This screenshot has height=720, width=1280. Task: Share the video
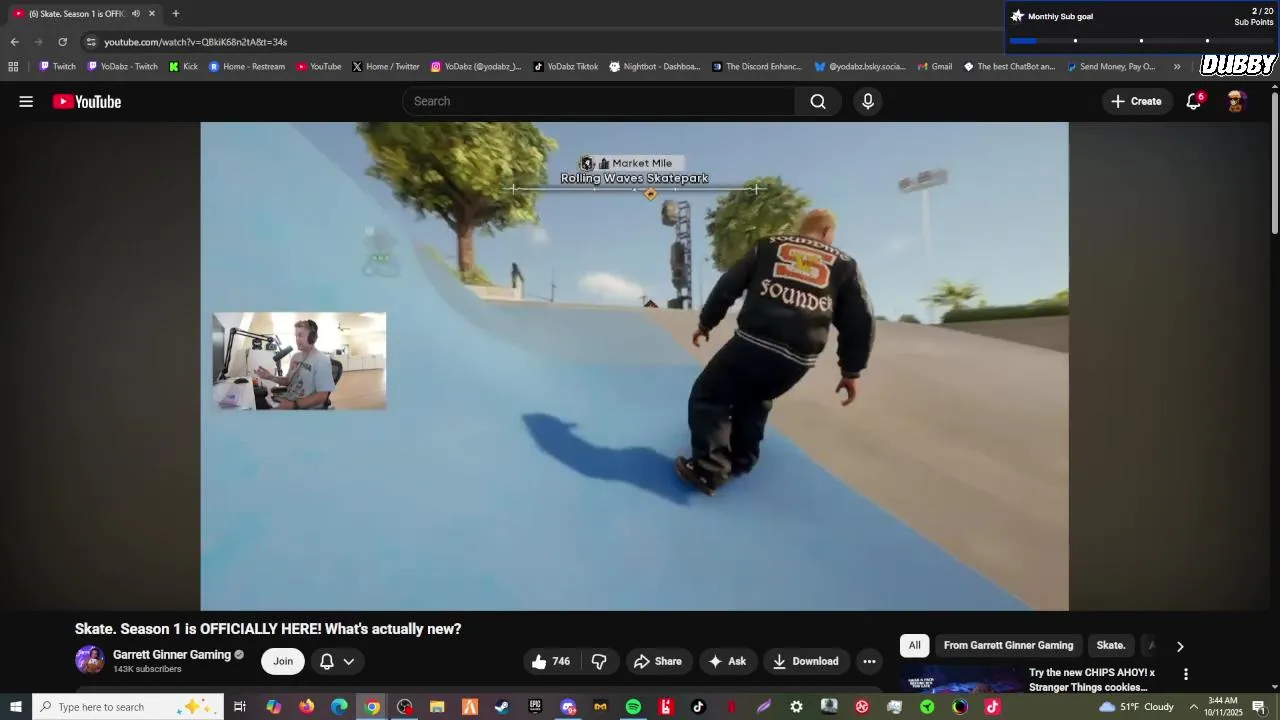[x=658, y=661]
